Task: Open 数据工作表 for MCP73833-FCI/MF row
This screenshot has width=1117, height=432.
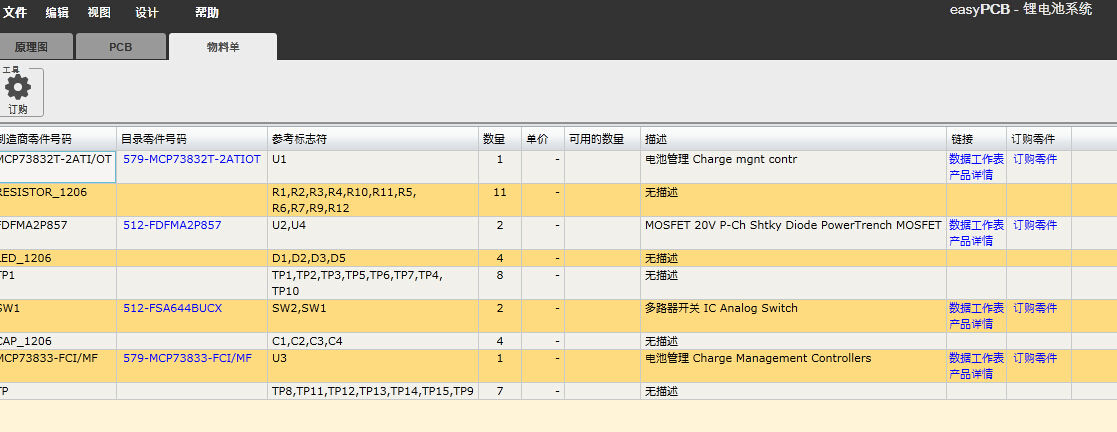Action: click(977, 358)
